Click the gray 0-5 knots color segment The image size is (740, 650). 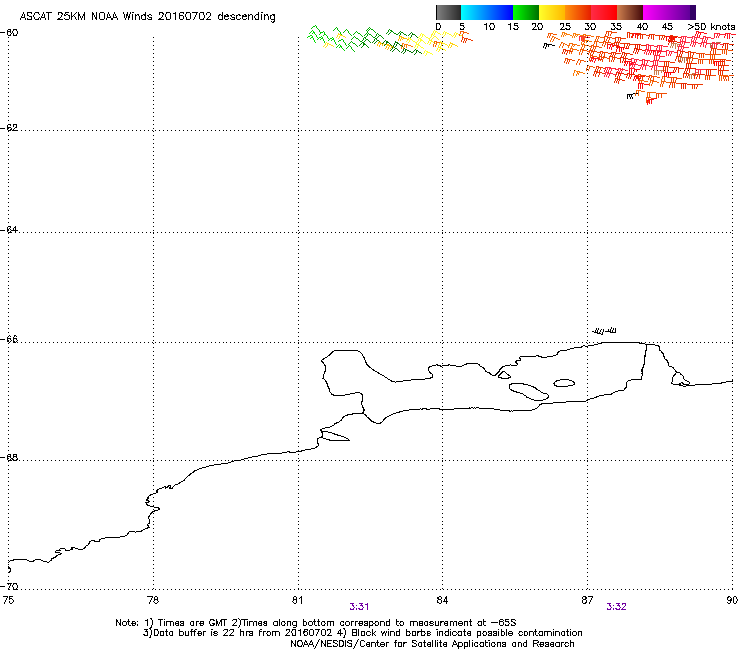point(448,12)
